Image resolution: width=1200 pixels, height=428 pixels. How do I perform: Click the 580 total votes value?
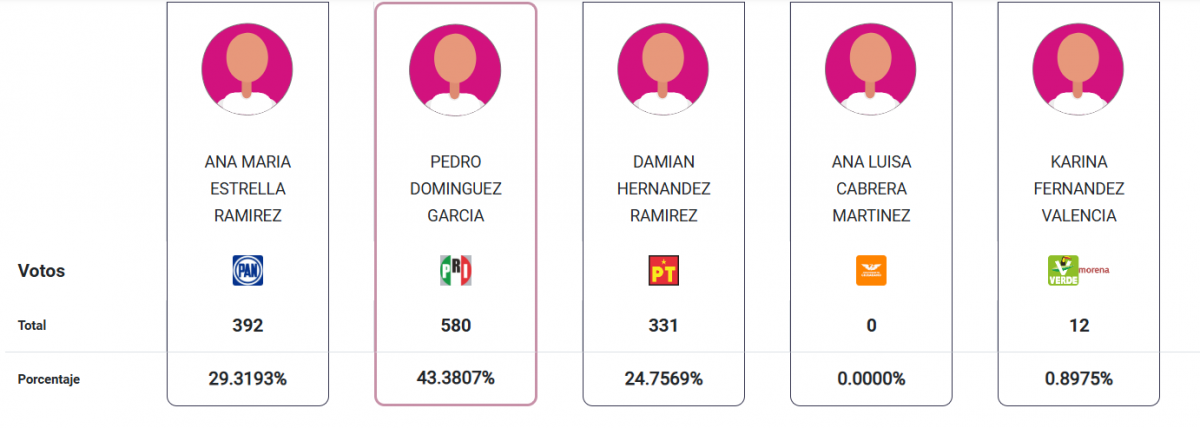(x=455, y=326)
